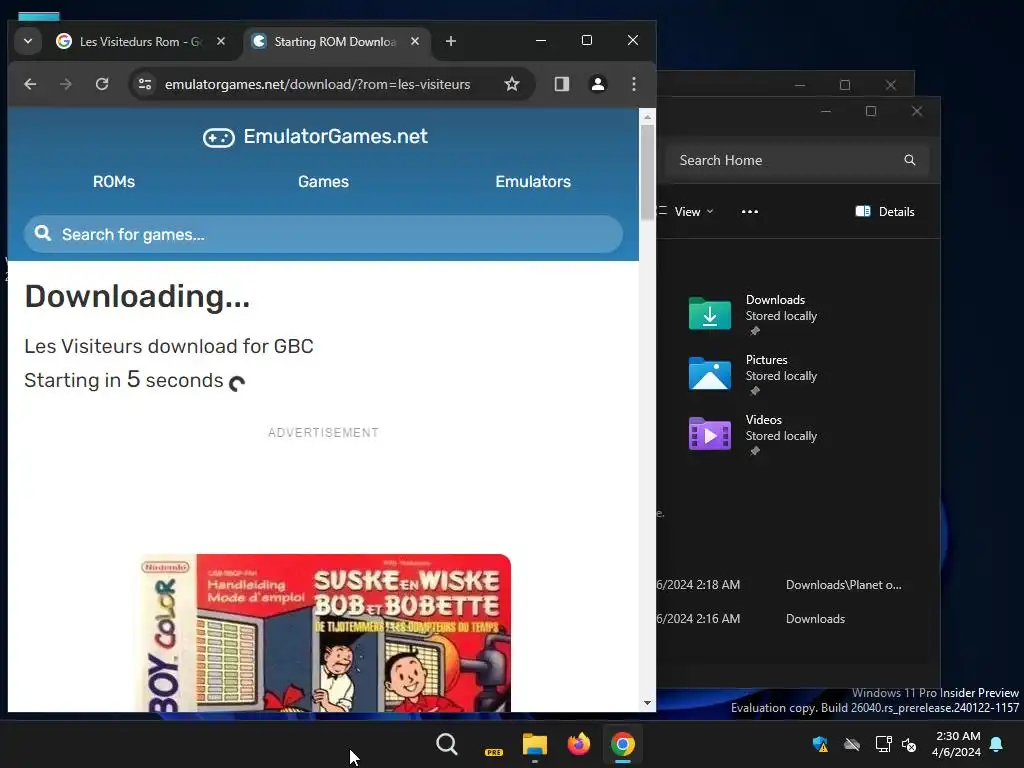Click the Chrome address bar URL

(x=317, y=84)
